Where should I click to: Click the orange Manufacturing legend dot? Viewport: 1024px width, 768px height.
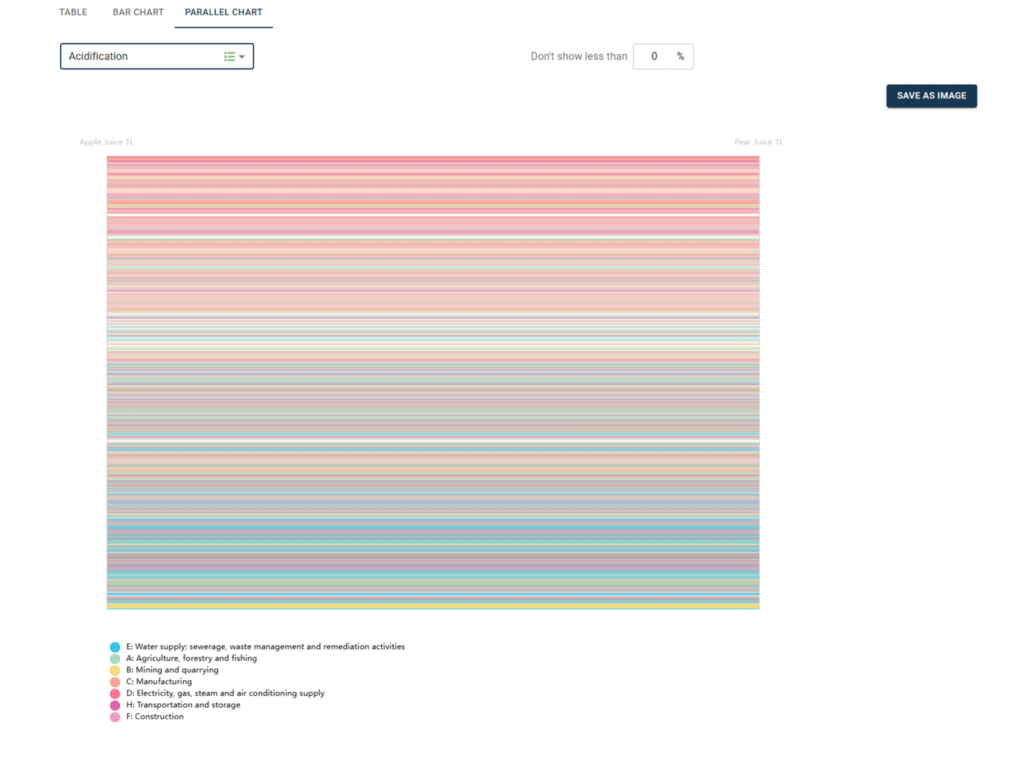point(115,682)
